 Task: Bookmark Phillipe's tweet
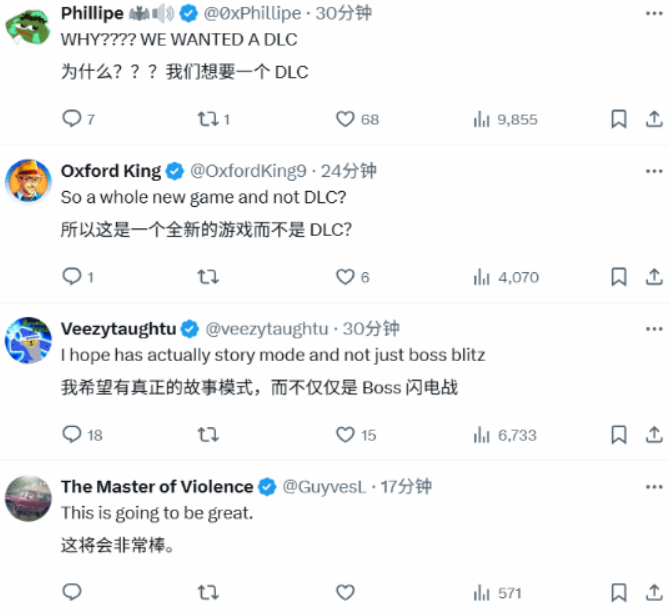click(619, 119)
